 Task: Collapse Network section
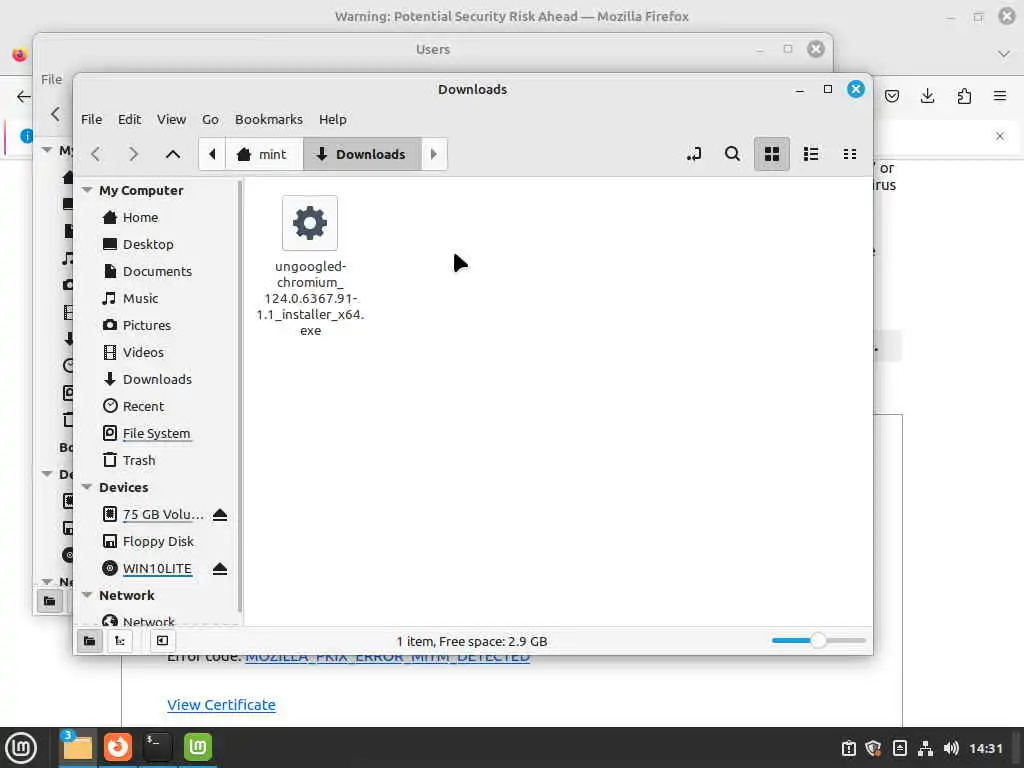(x=87, y=595)
